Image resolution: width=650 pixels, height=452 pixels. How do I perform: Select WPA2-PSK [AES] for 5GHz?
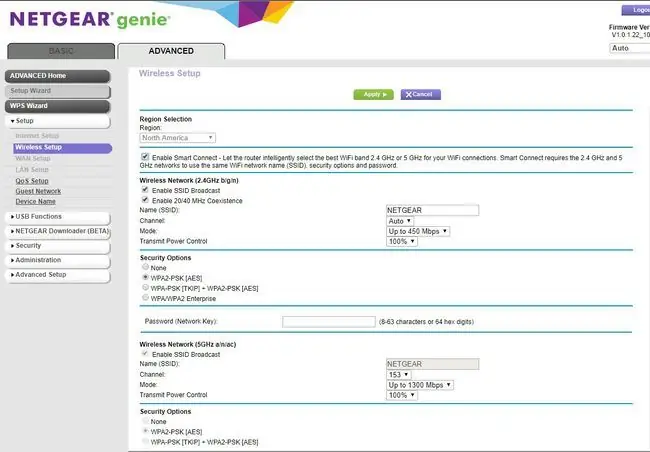click(146, 431)
